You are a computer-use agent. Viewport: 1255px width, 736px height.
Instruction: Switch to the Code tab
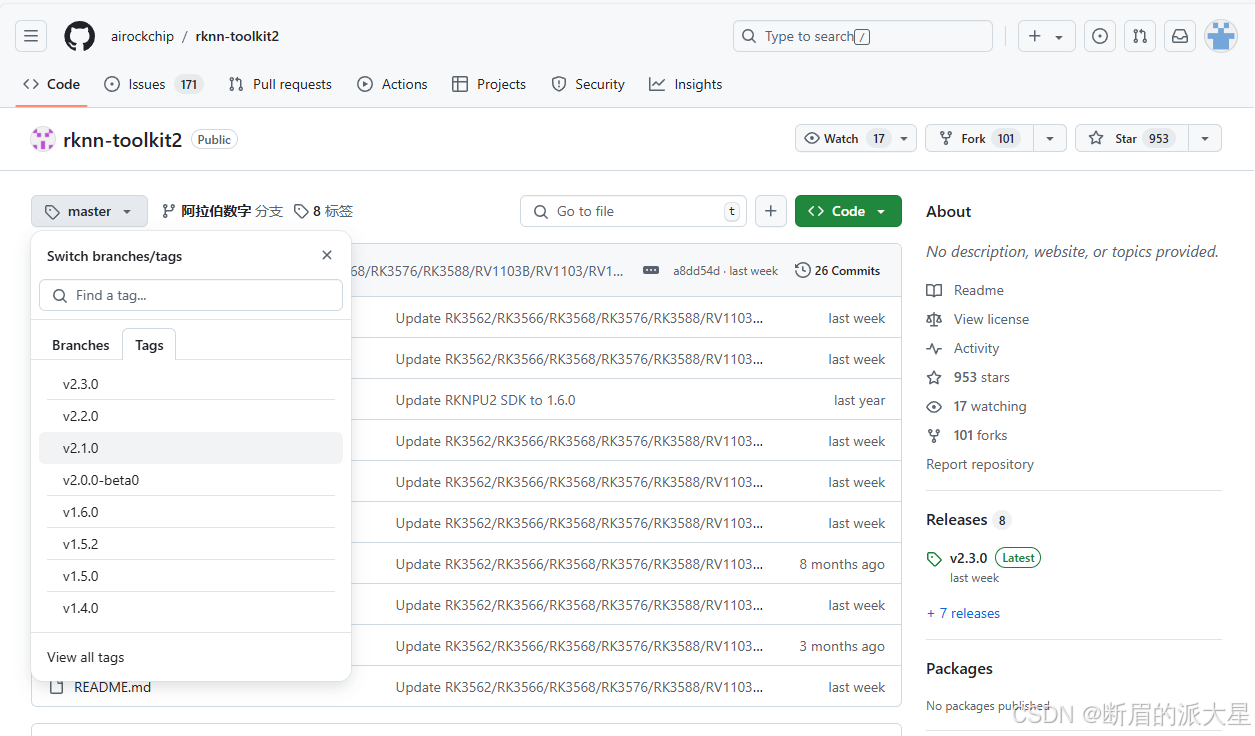pyautogui.click(x=51, y=84)
